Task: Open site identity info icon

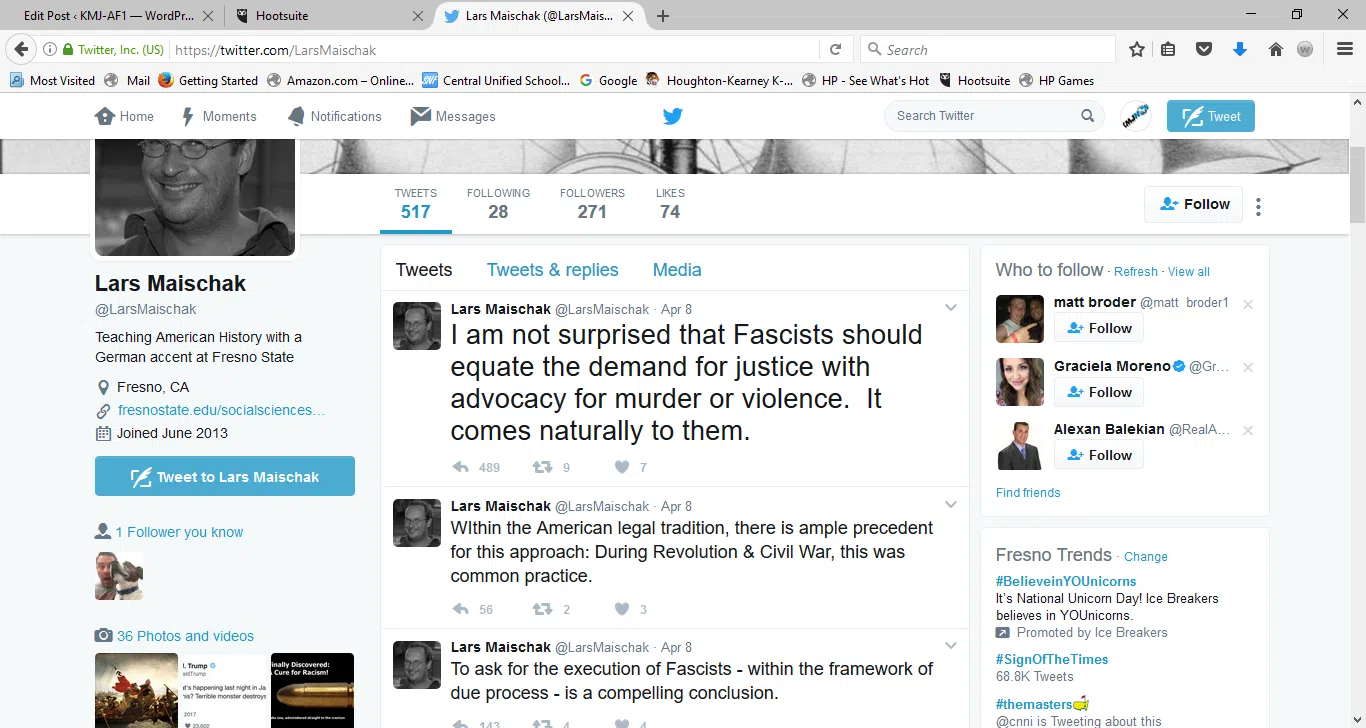Action: [x=49, y=49]
